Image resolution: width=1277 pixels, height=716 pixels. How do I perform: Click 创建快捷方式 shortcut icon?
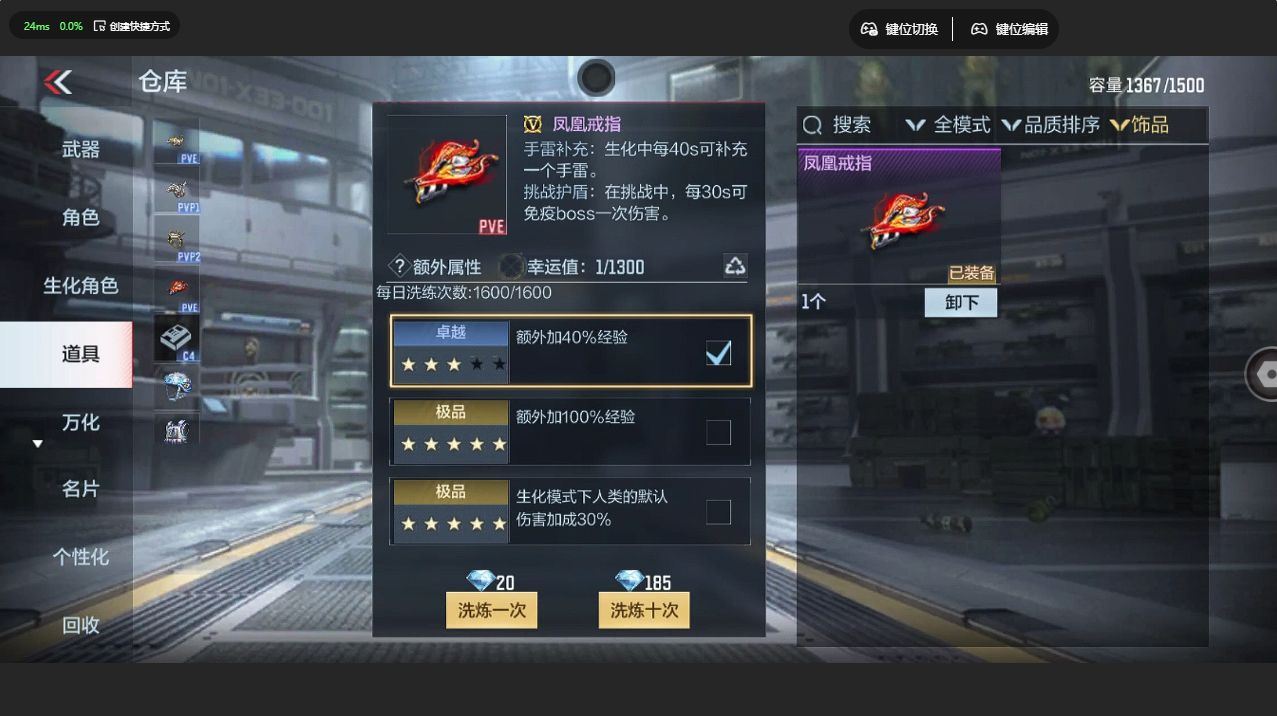click(99, 26)
